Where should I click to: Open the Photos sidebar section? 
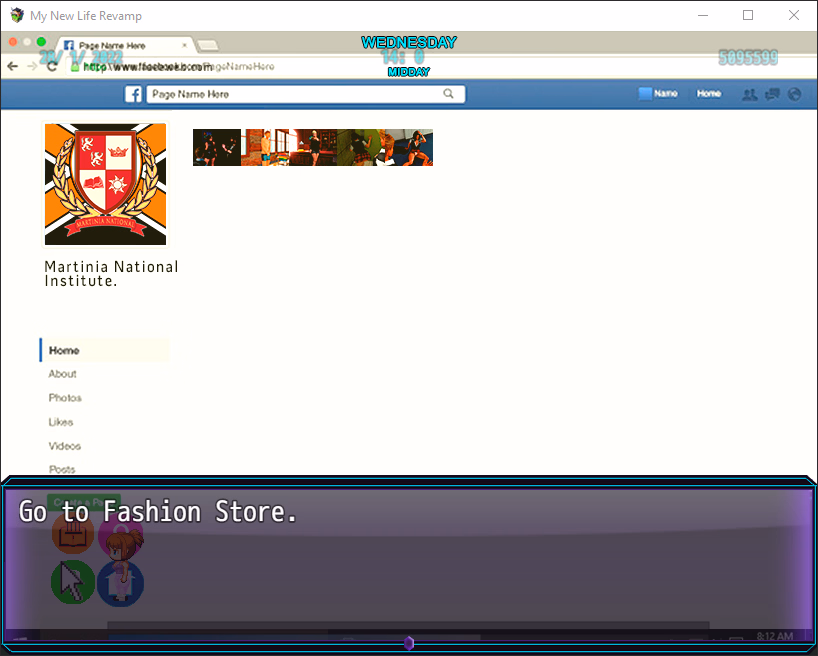(65, 398)
